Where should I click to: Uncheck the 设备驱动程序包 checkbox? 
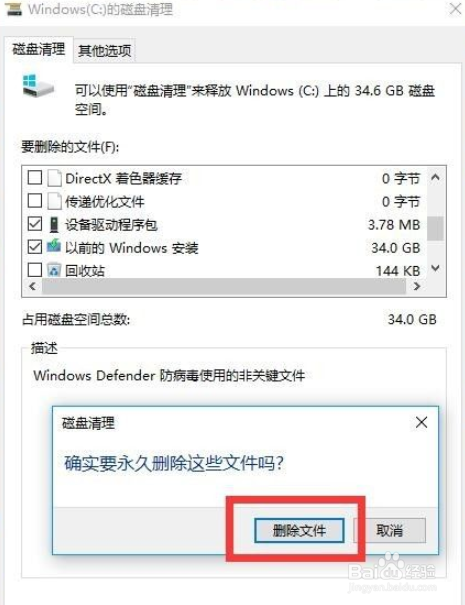click(x=35, y=224)
